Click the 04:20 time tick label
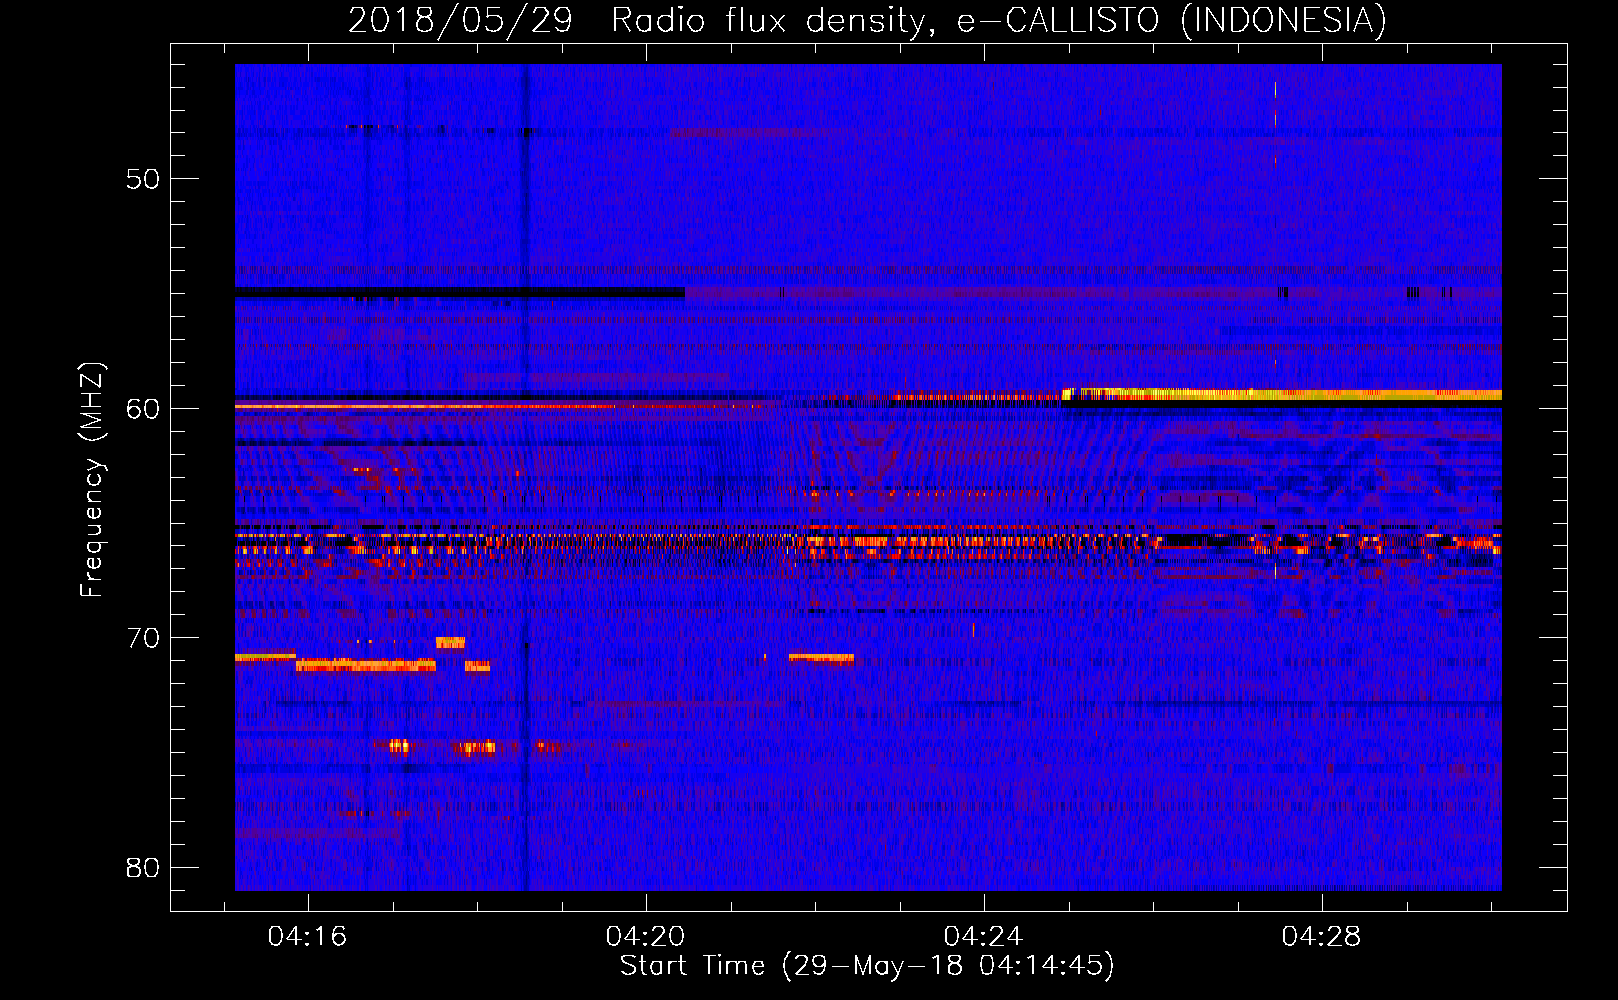The image size is (1618, 1000). [x=645, y=936]
